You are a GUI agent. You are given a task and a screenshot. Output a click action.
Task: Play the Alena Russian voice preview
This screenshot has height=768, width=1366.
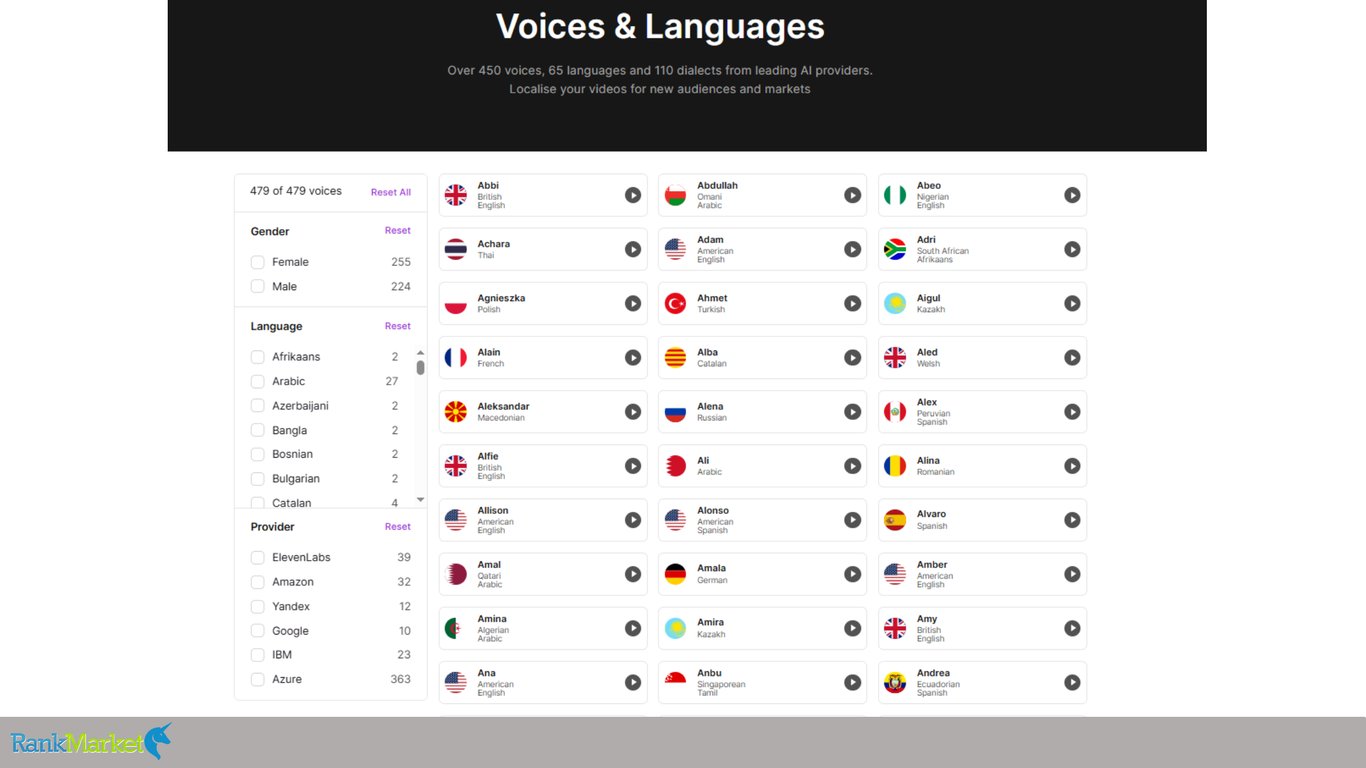pyautogui.click(x=852, y=411)
